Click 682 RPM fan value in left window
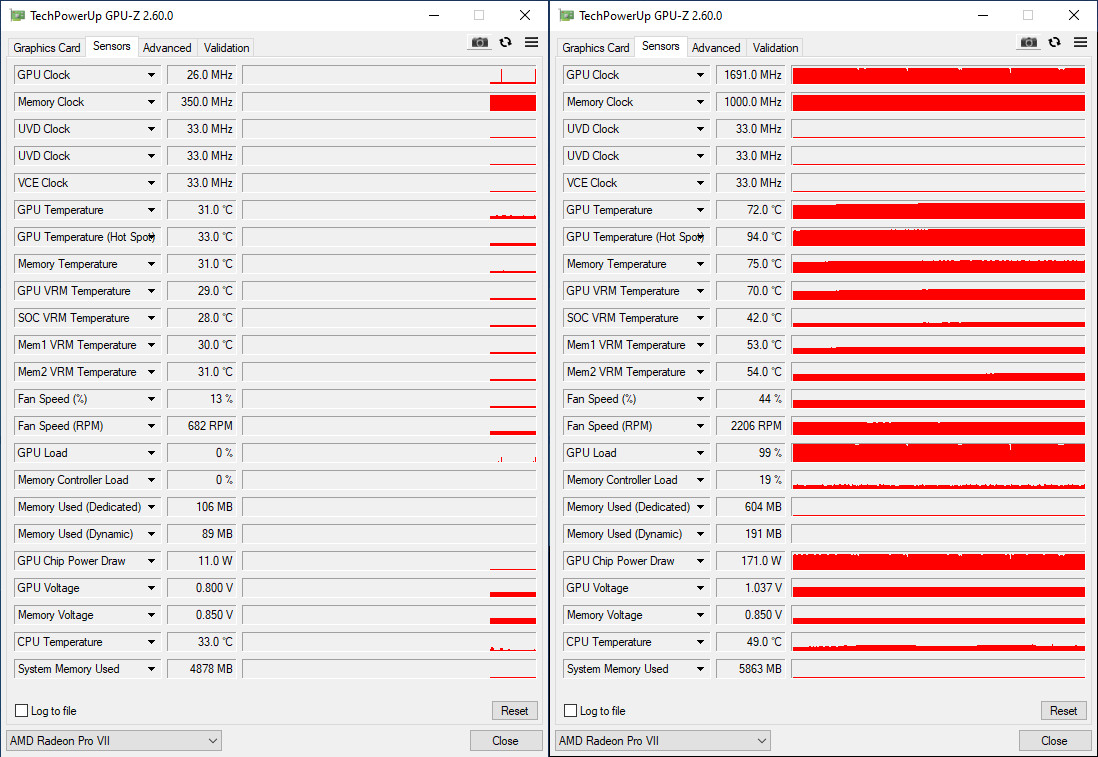 [x=200, y=426]
